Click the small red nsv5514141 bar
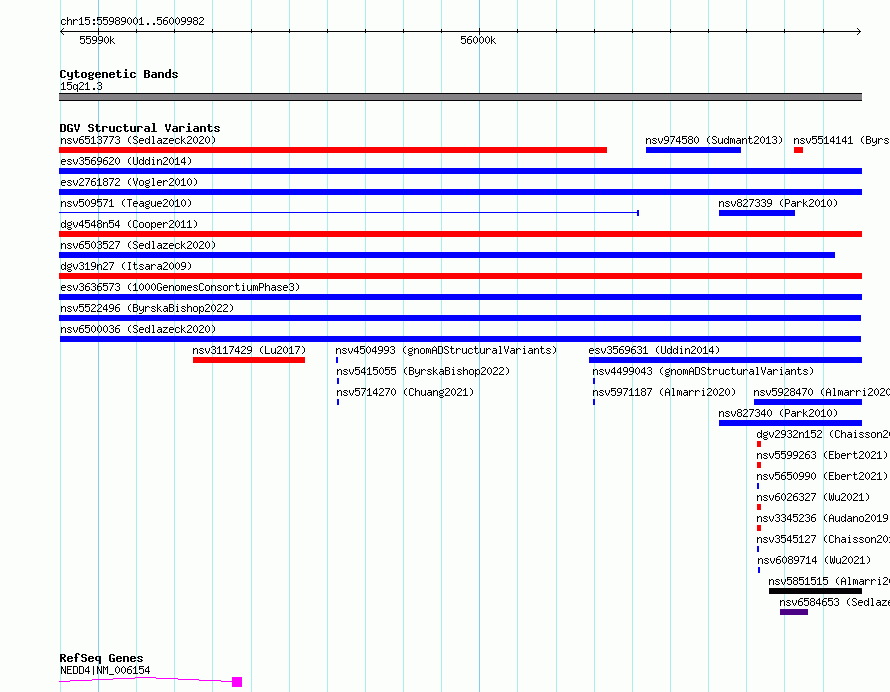Image resolution: width=890 pixels, height=692 pixels. (x=798, y=150)
